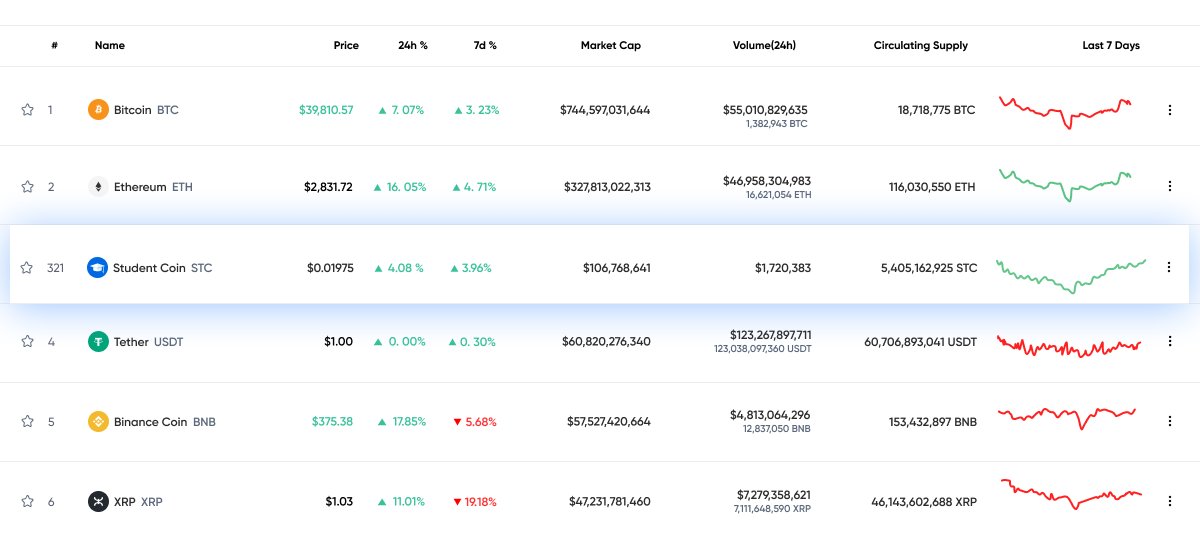Click Binance Coin 24h change 17.85%

(401, 422)
